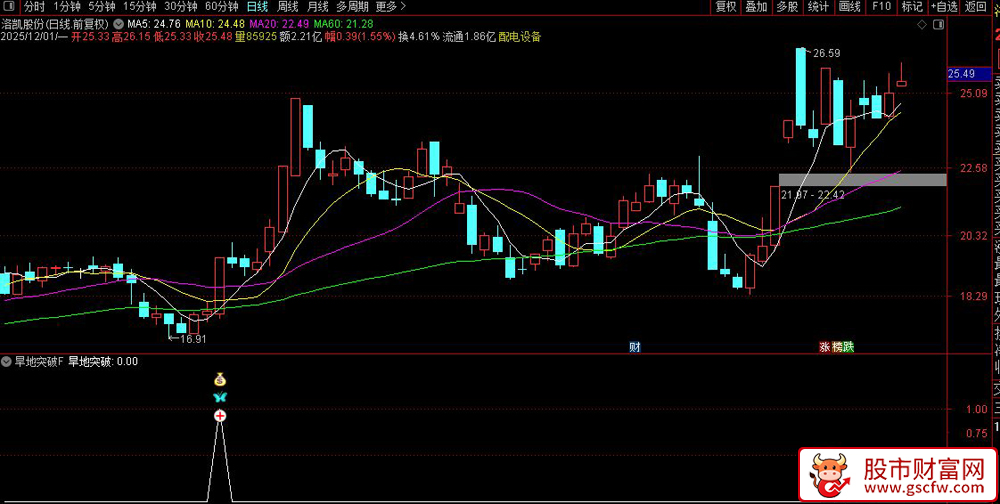Expand the 旱地突破F indicator dropdown arrow
The image size is (1000, 504).
[6, 361]
